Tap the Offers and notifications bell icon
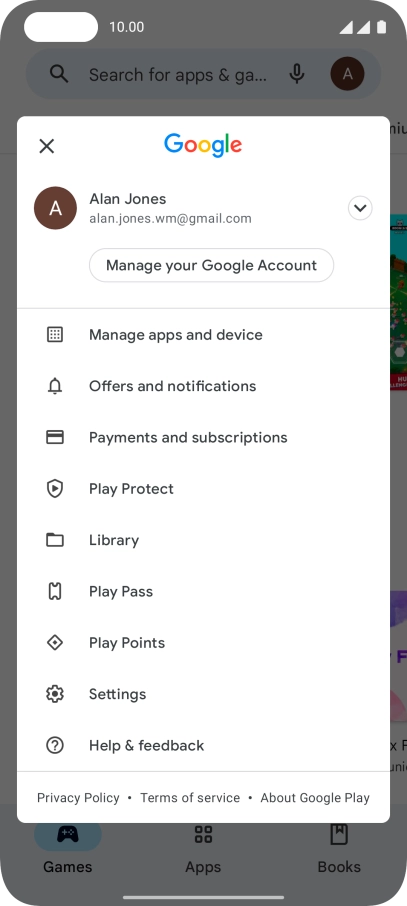 pyautogui.click(x=55, y=386)
